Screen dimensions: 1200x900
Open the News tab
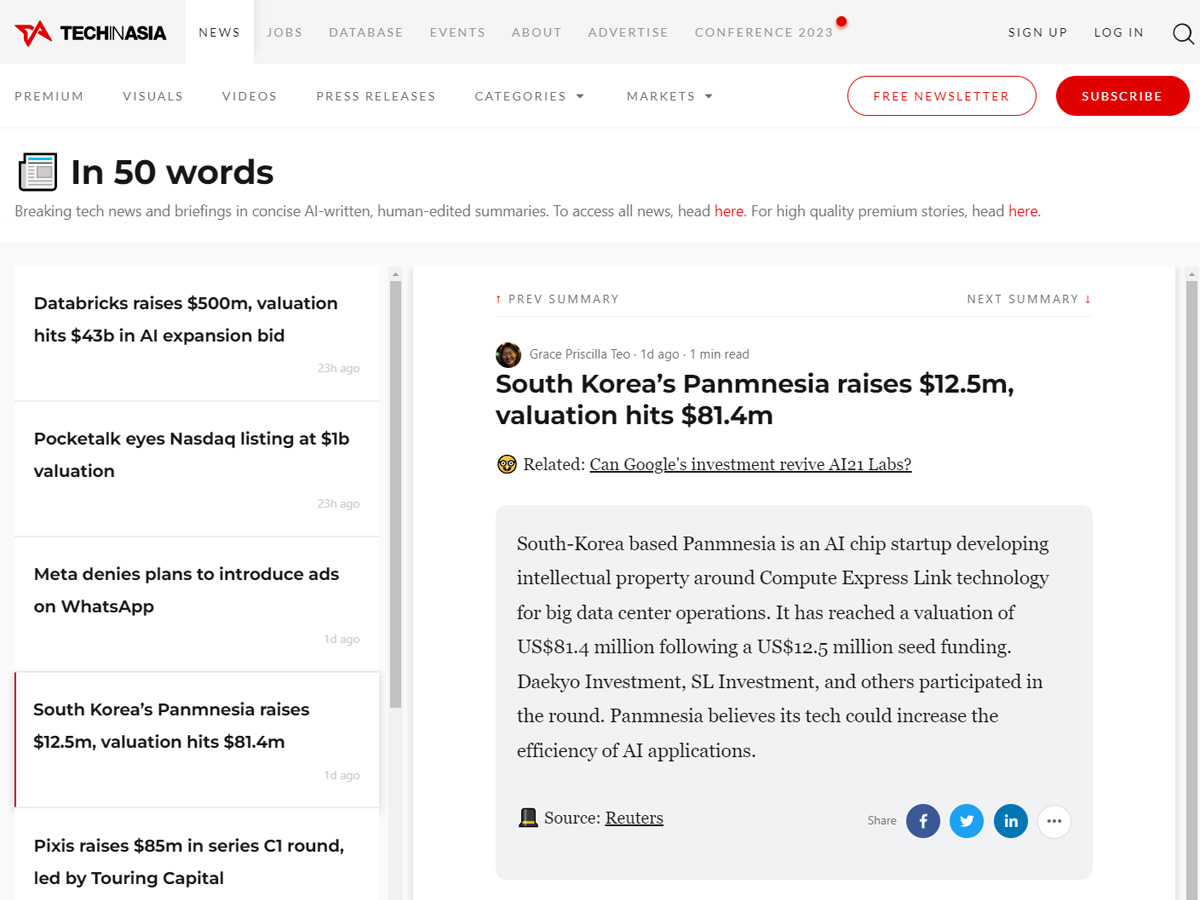point(219,32)
